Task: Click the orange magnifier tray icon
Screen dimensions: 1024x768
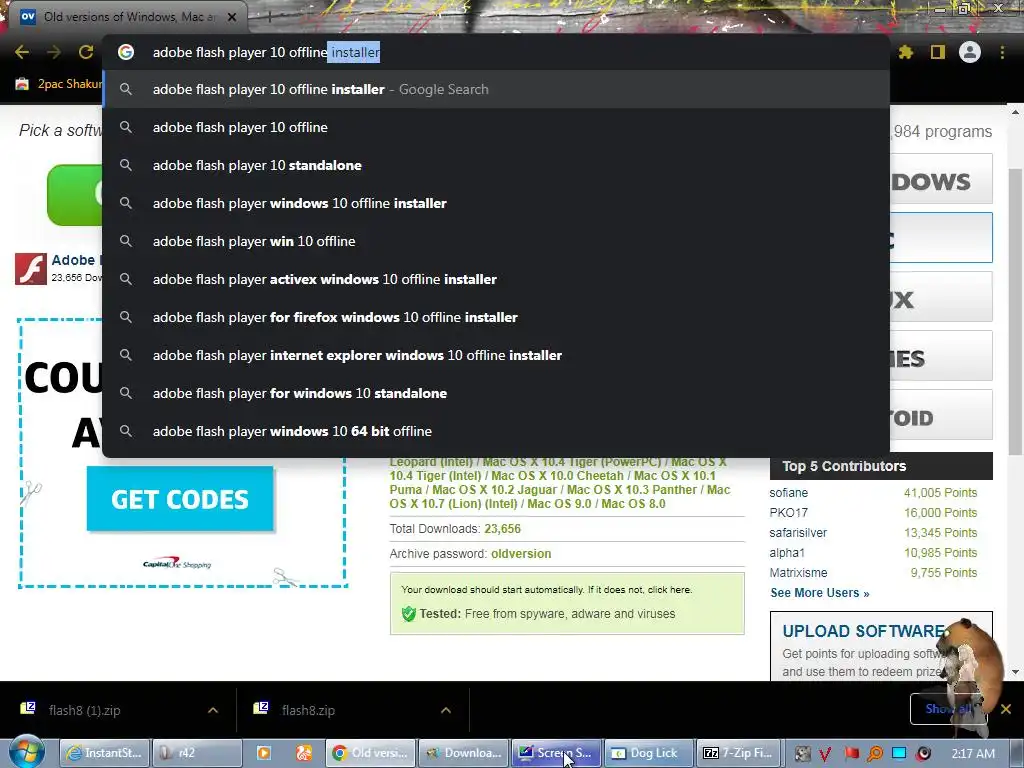Action: click(x=875, y=754)
